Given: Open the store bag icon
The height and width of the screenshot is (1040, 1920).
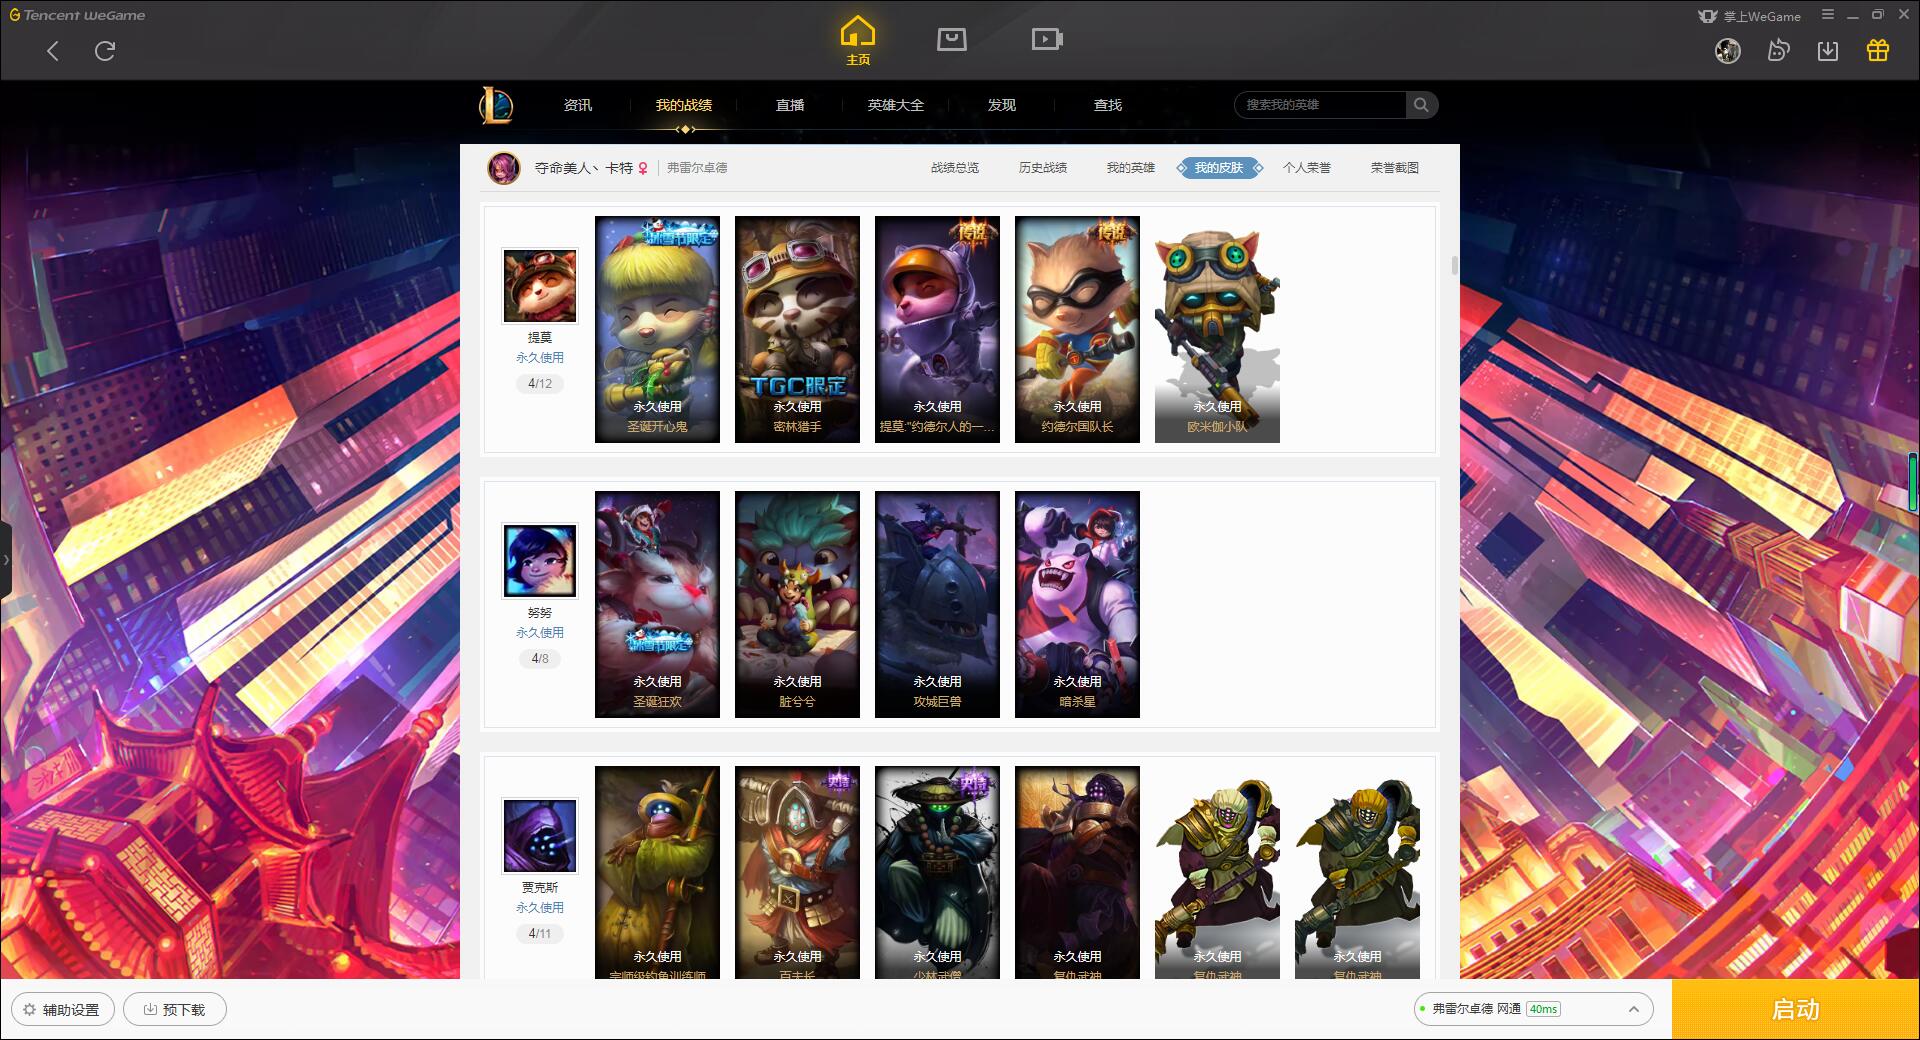Looking at the screenshot, I should (951, 39).
